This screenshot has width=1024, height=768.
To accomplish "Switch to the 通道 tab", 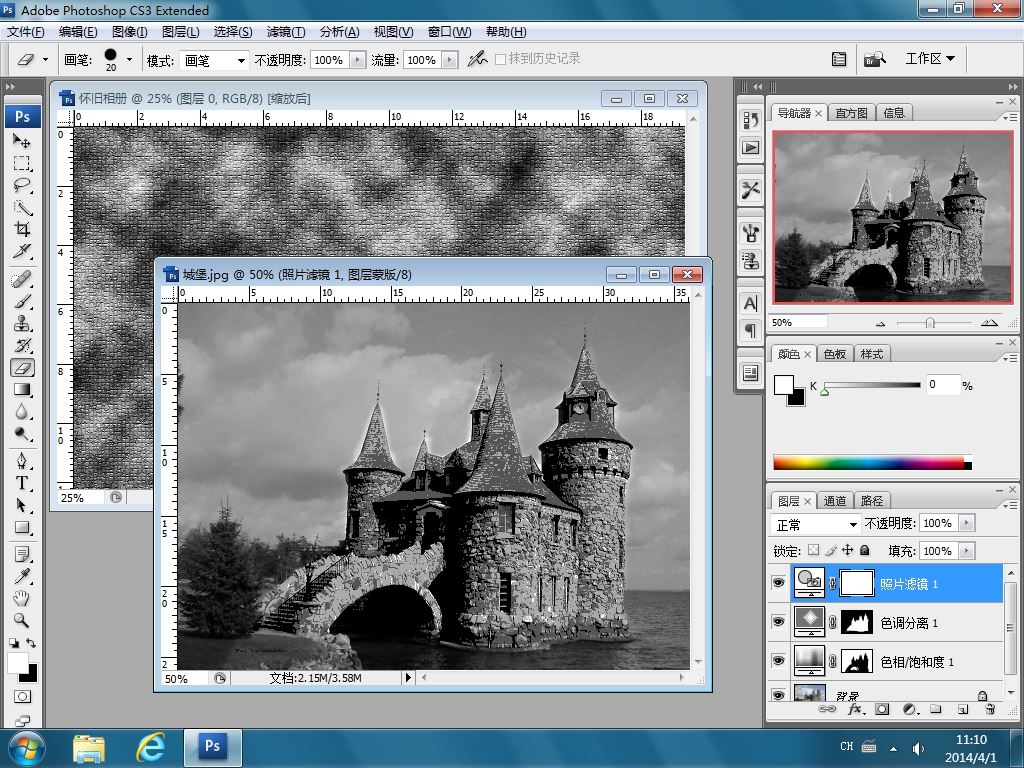I will [x=835, y=501].
